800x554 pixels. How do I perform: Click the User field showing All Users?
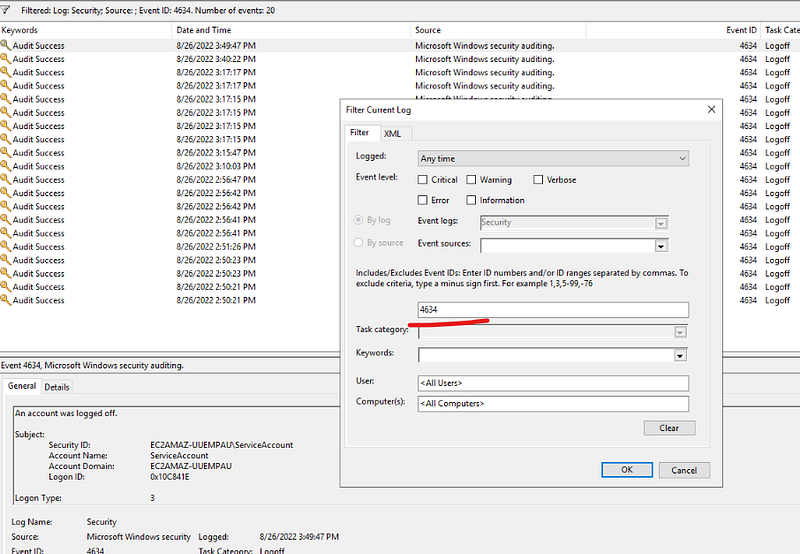553,383
